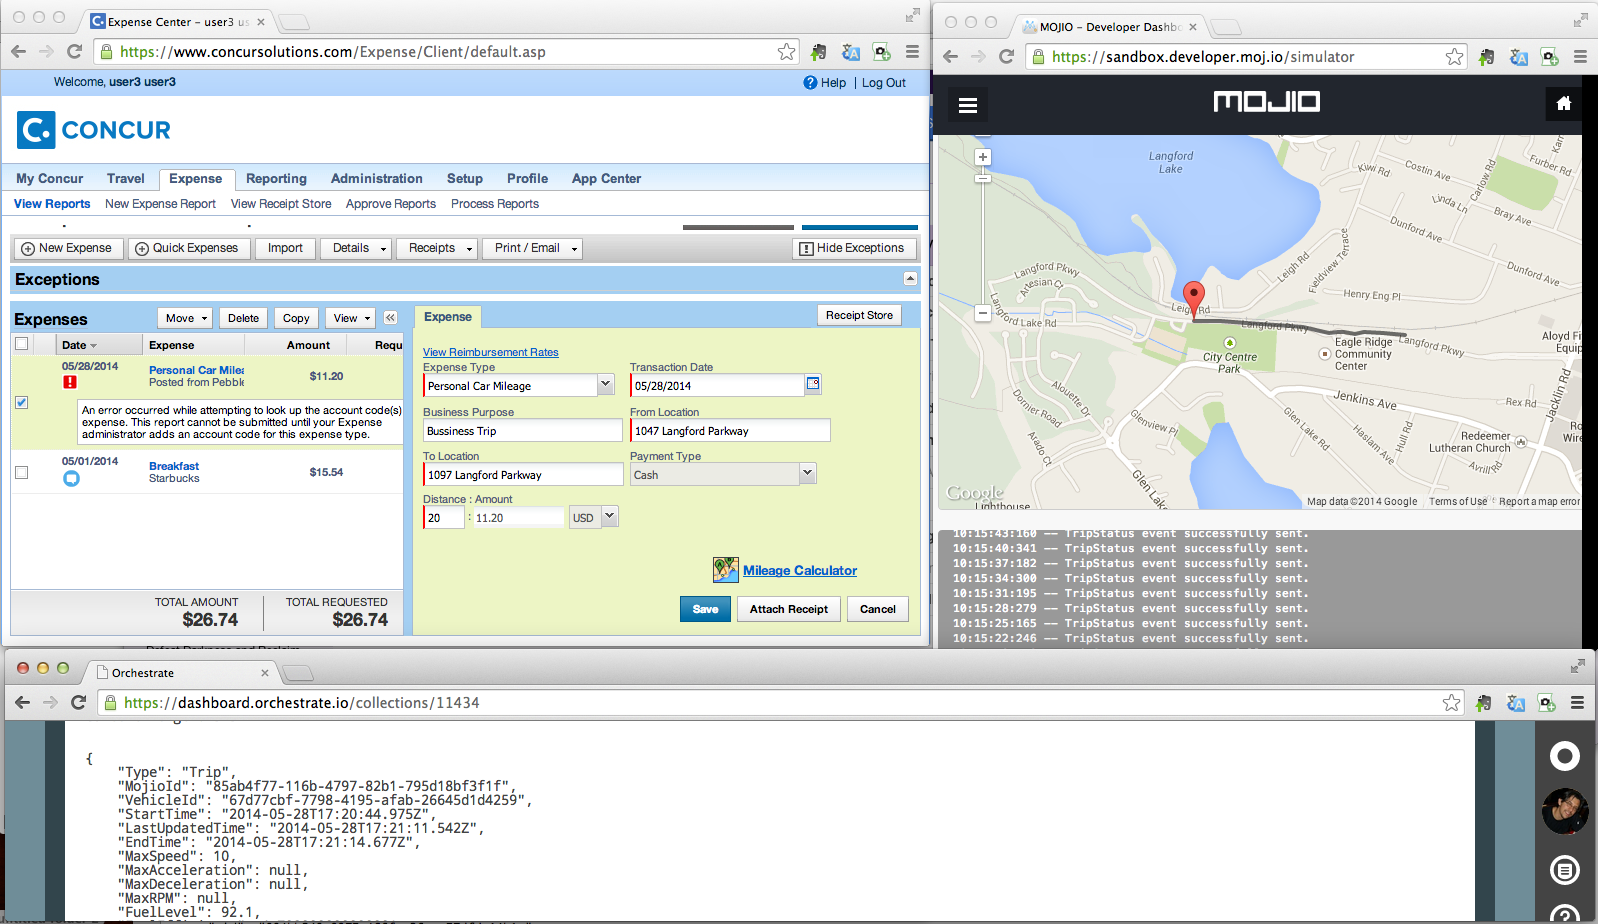Click the red exception warning icon
Image resolution: width=1598 pixels, height=924 pixels.
click(70, 382)
